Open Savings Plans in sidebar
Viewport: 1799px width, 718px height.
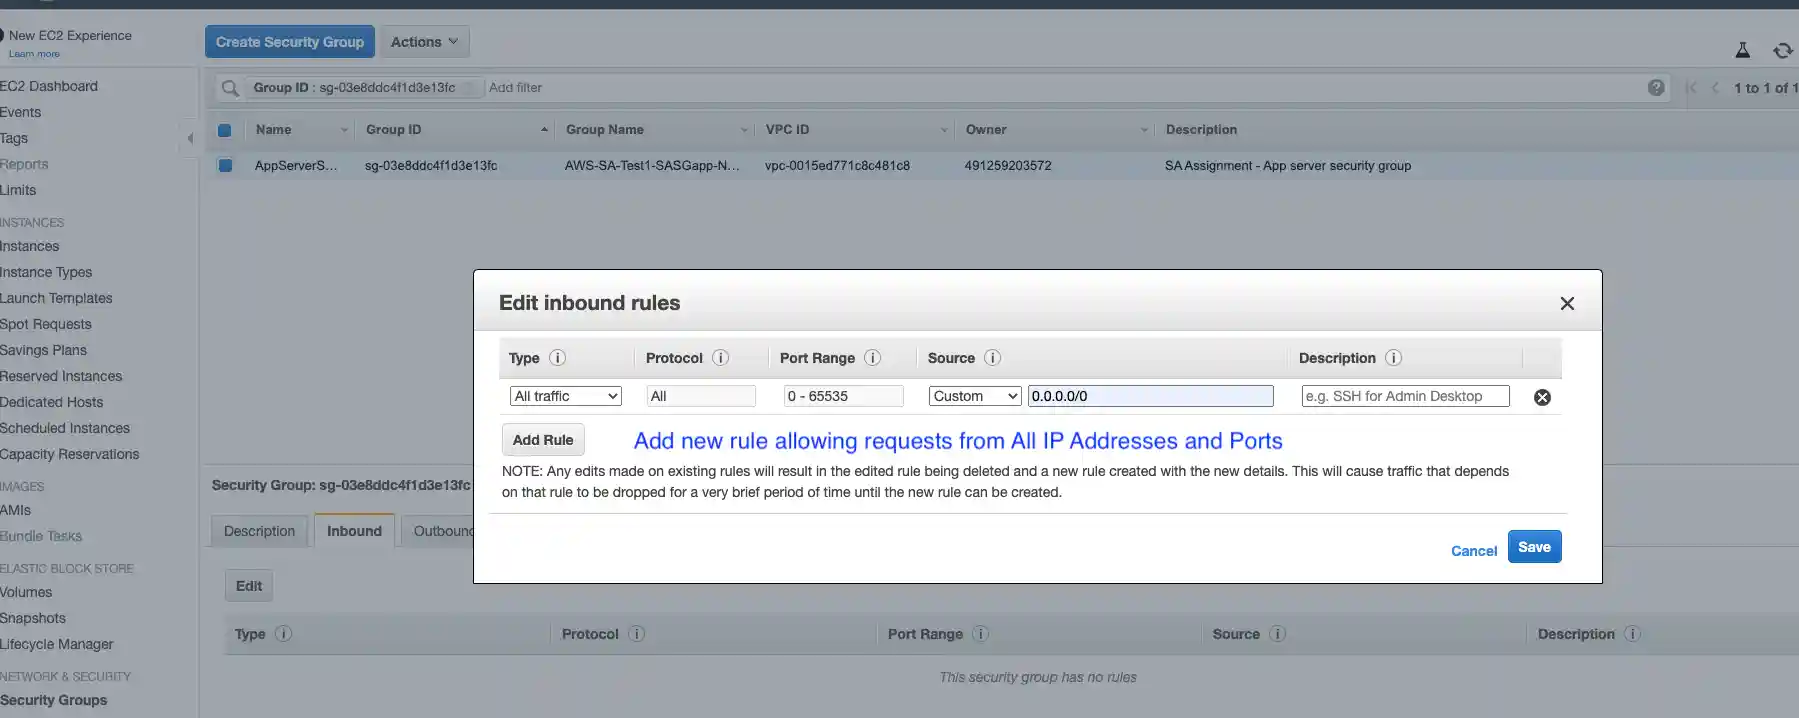click(43, 350)
